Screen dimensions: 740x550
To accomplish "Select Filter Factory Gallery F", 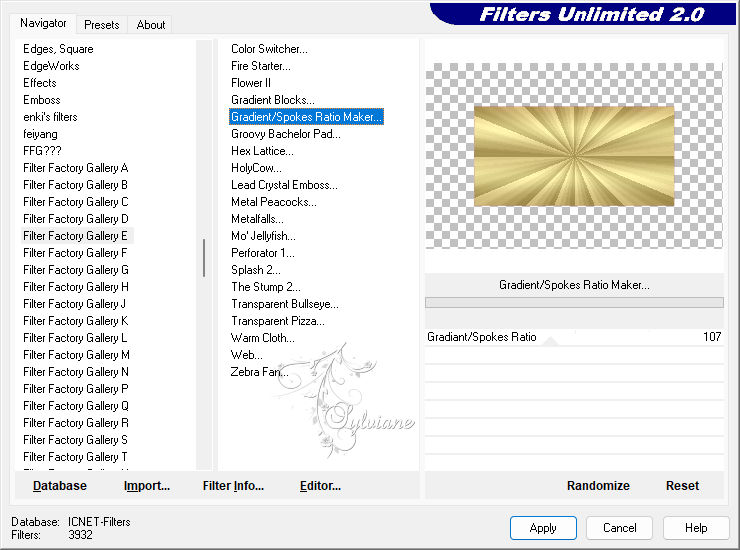I will [x=75, y=253].
